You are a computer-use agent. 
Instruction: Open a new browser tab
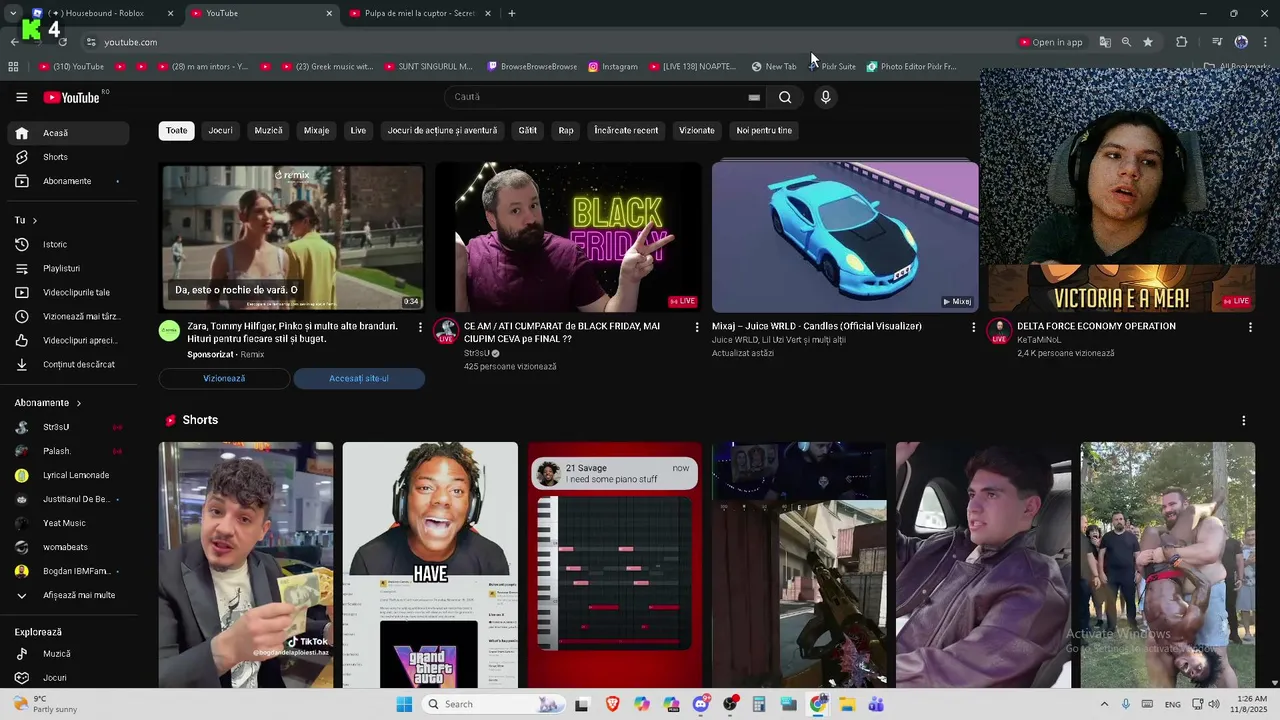pyautogui.click(x=512, y=13)
